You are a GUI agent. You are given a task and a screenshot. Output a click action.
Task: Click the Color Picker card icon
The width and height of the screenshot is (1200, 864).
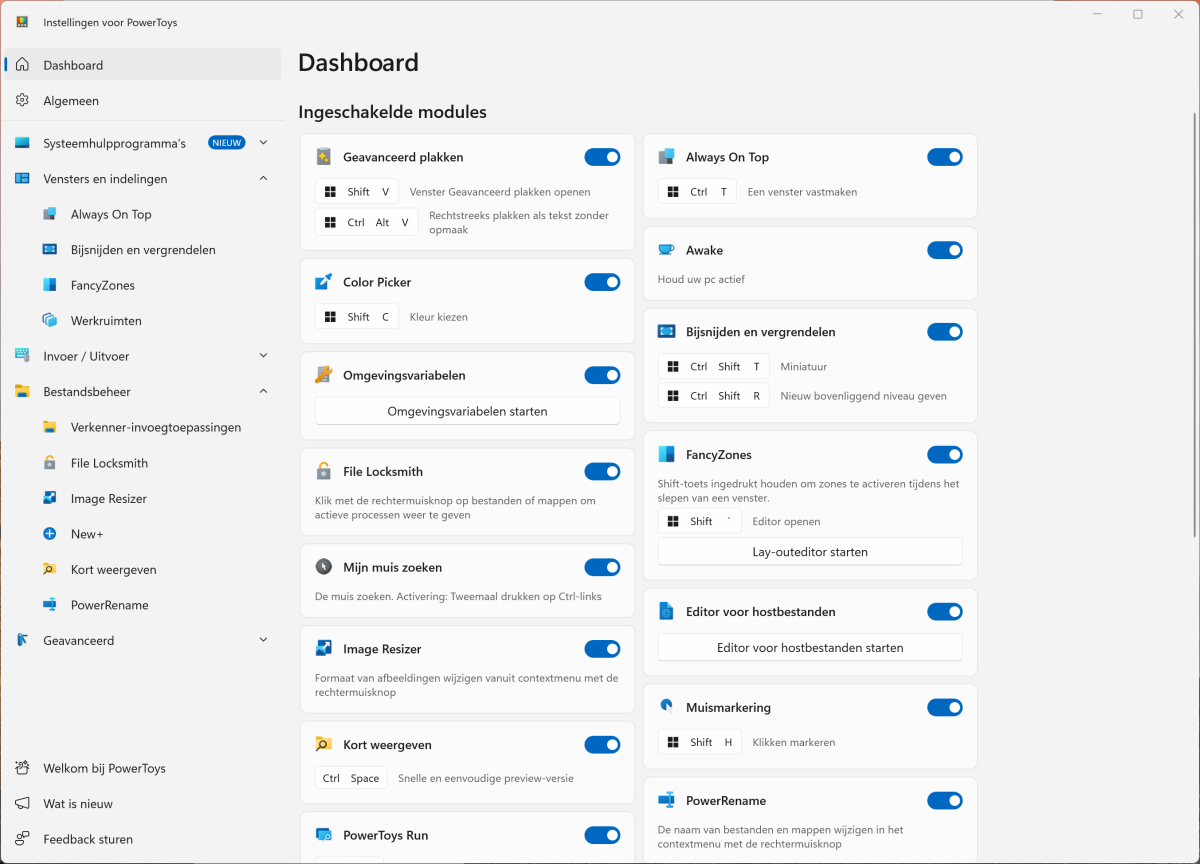[323, 282]
